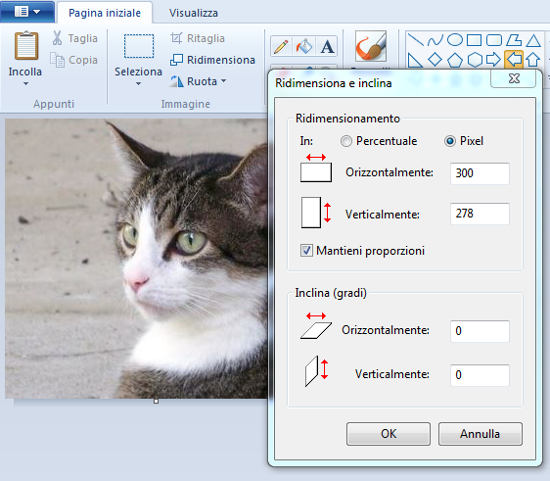The image size is (550, 481).
Task: Click the resize Orizzontalmente field showing 300
Action: (479, 173)
